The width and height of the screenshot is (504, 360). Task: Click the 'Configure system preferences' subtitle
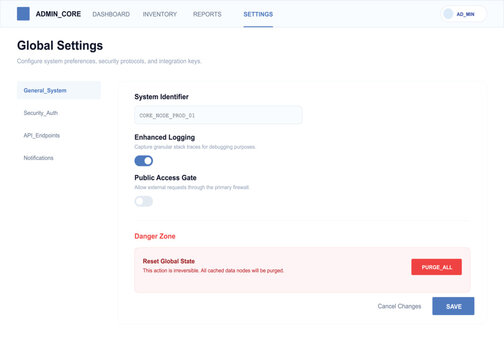tap(109, 61)
